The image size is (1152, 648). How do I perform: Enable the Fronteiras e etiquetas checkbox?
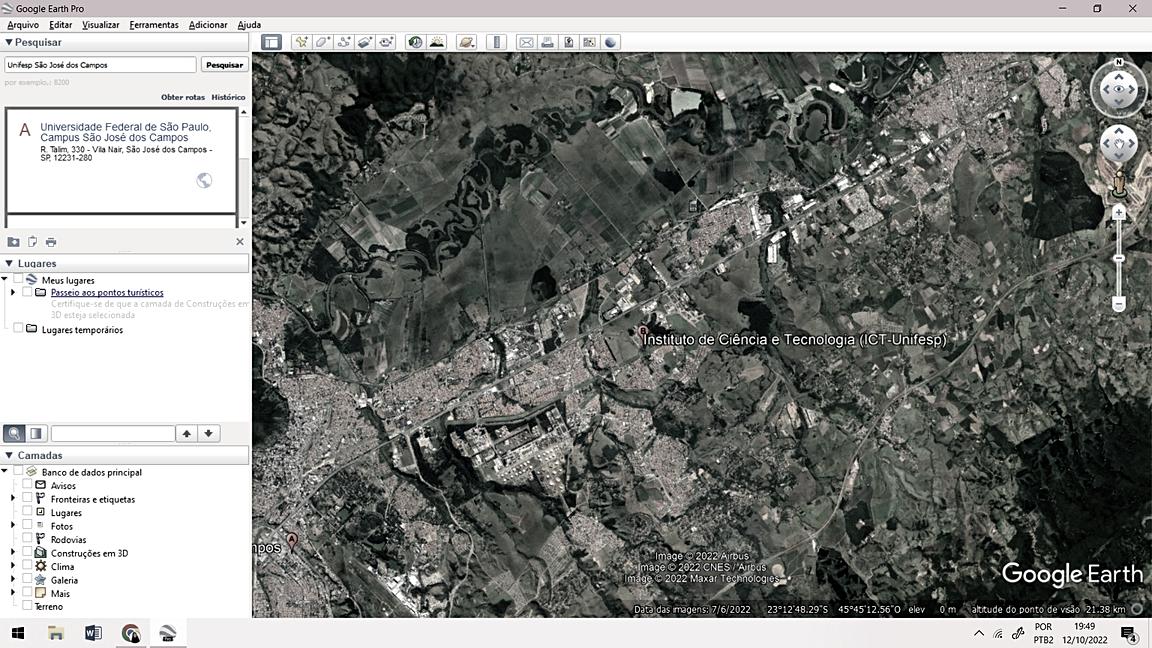pos(27,498)
